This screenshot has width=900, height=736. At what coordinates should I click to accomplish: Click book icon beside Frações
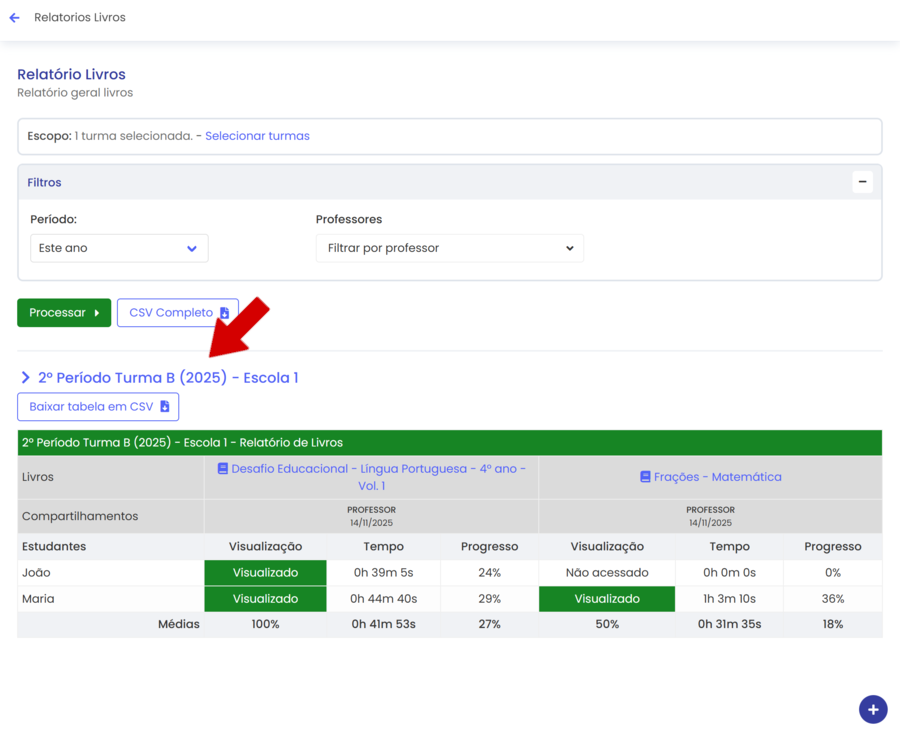click(645, 477)
